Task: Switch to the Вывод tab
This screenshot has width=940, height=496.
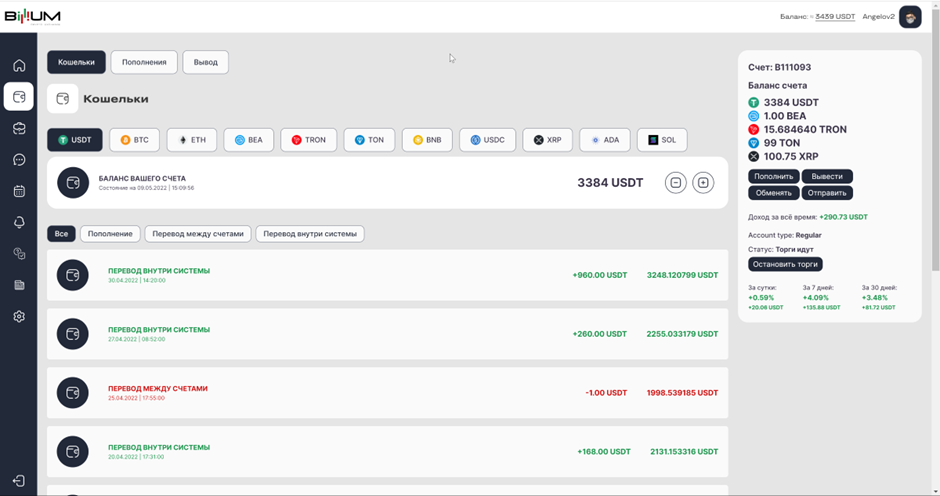Action: tap(206, 62)
